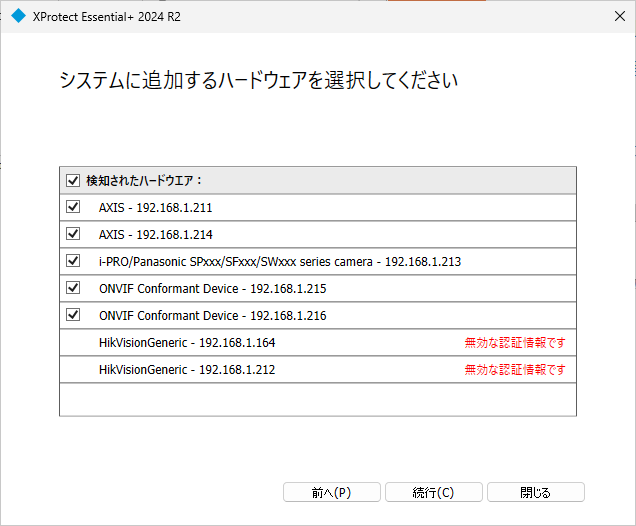
Task: Select HikVisionGeneric - 192.168.1.164 row text
Action: click(187, 343)
